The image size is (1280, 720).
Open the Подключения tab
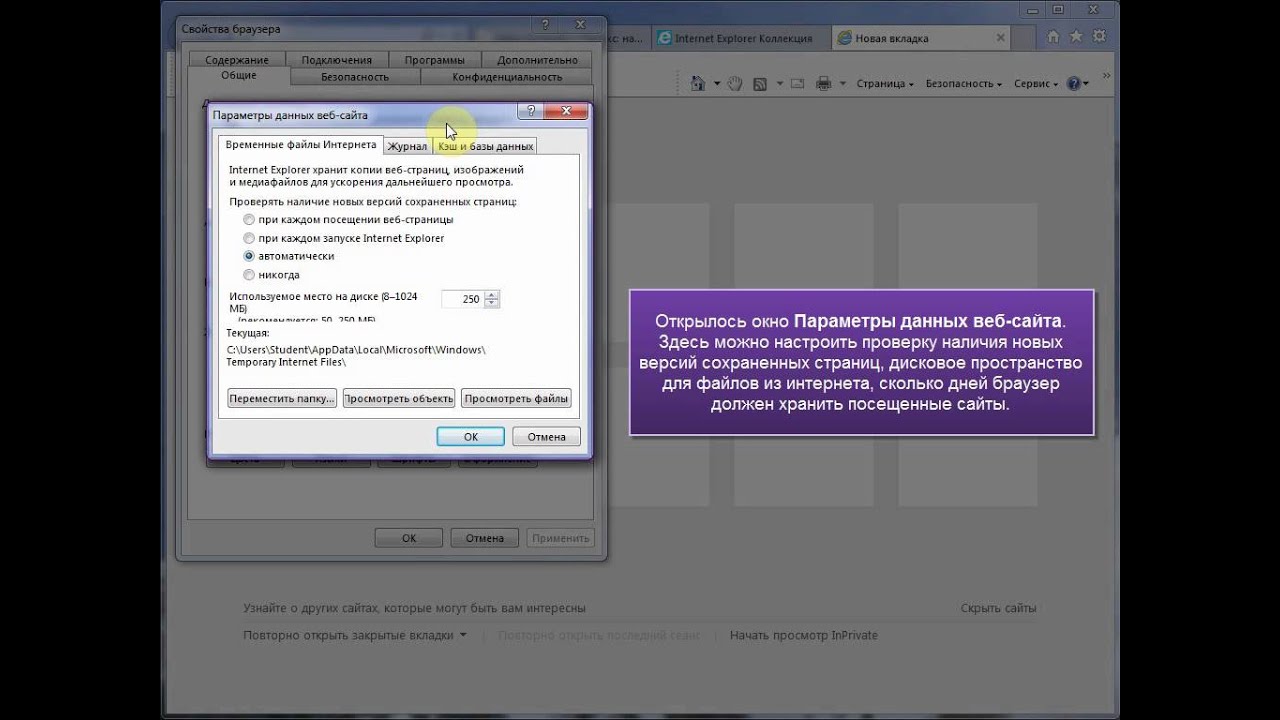(336, 60)
